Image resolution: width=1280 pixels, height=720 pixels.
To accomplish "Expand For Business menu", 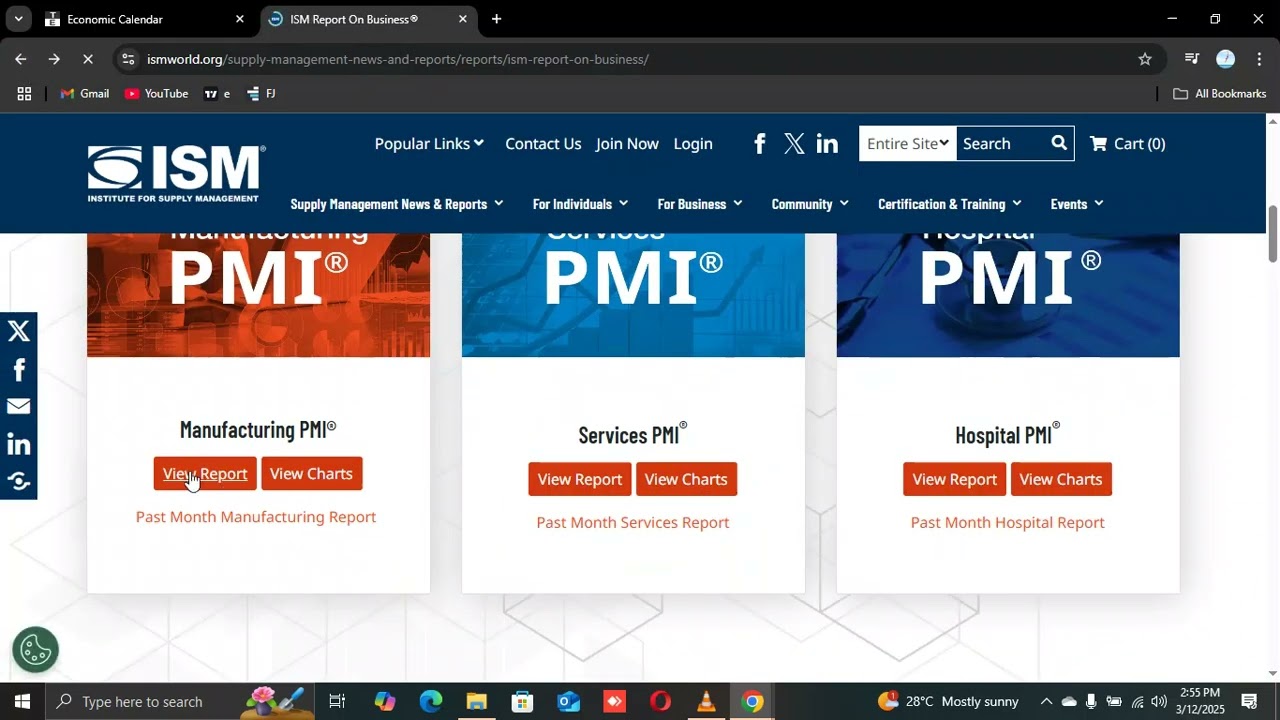I will click(700, 204).
